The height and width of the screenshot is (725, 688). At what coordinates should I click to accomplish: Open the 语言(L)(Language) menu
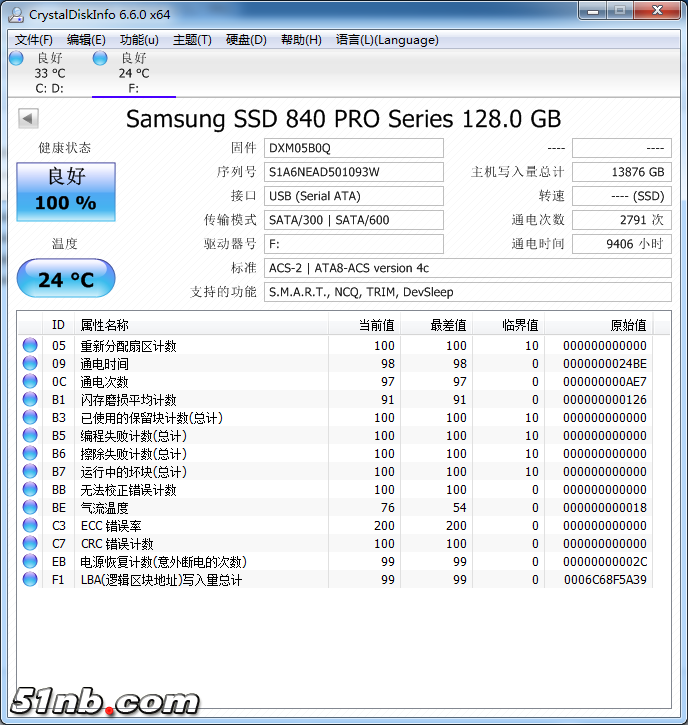click(x=387, y=40)
